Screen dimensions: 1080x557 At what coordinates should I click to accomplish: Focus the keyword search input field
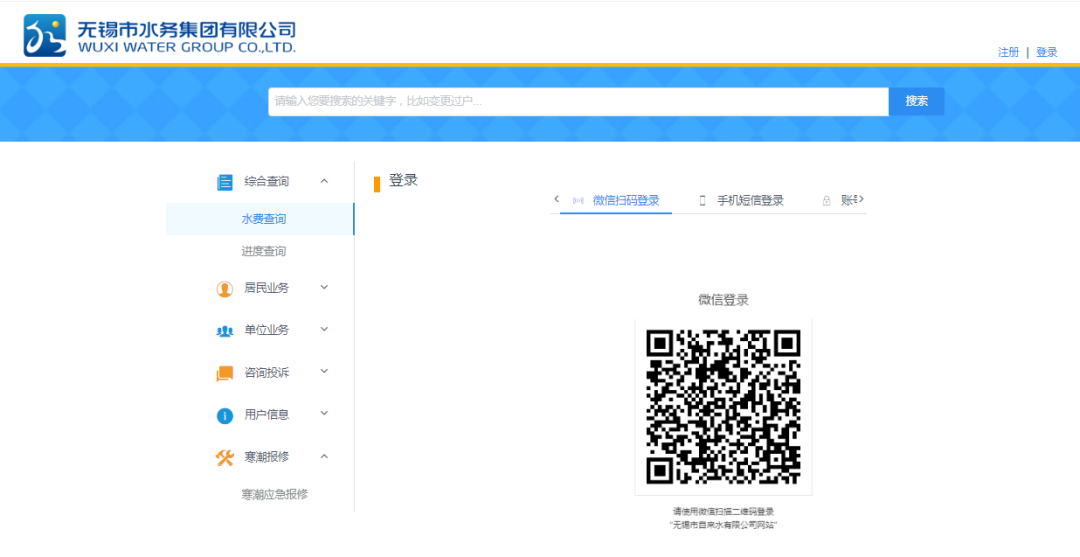pyautogui.click(x=578, y=101)
